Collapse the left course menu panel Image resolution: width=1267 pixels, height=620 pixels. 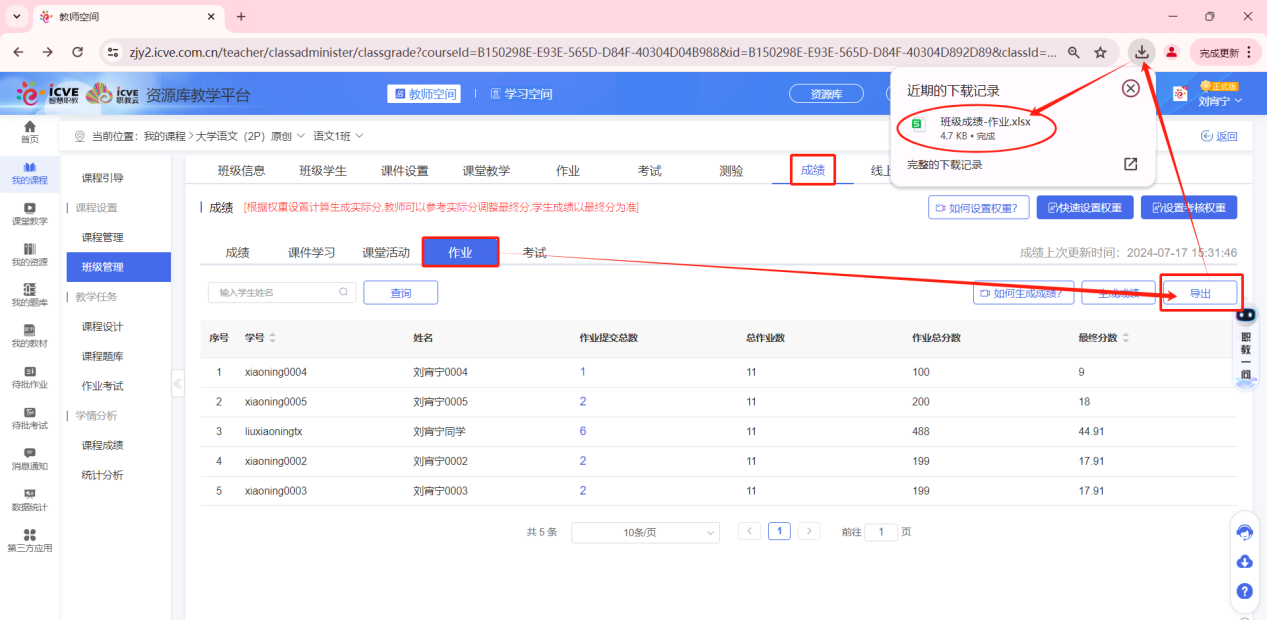(178, 383)
